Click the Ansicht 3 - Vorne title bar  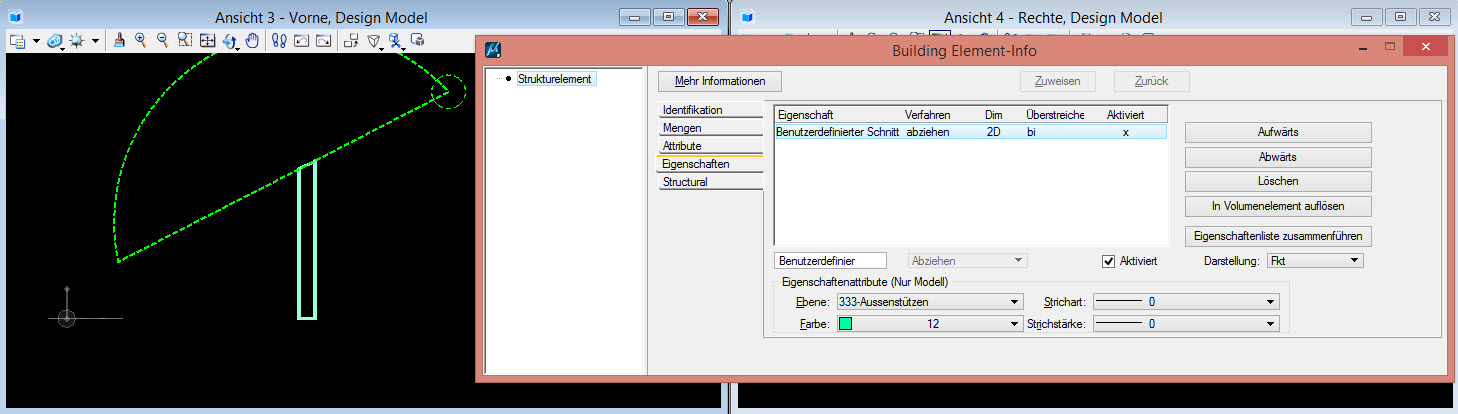[x=321, y=18]
